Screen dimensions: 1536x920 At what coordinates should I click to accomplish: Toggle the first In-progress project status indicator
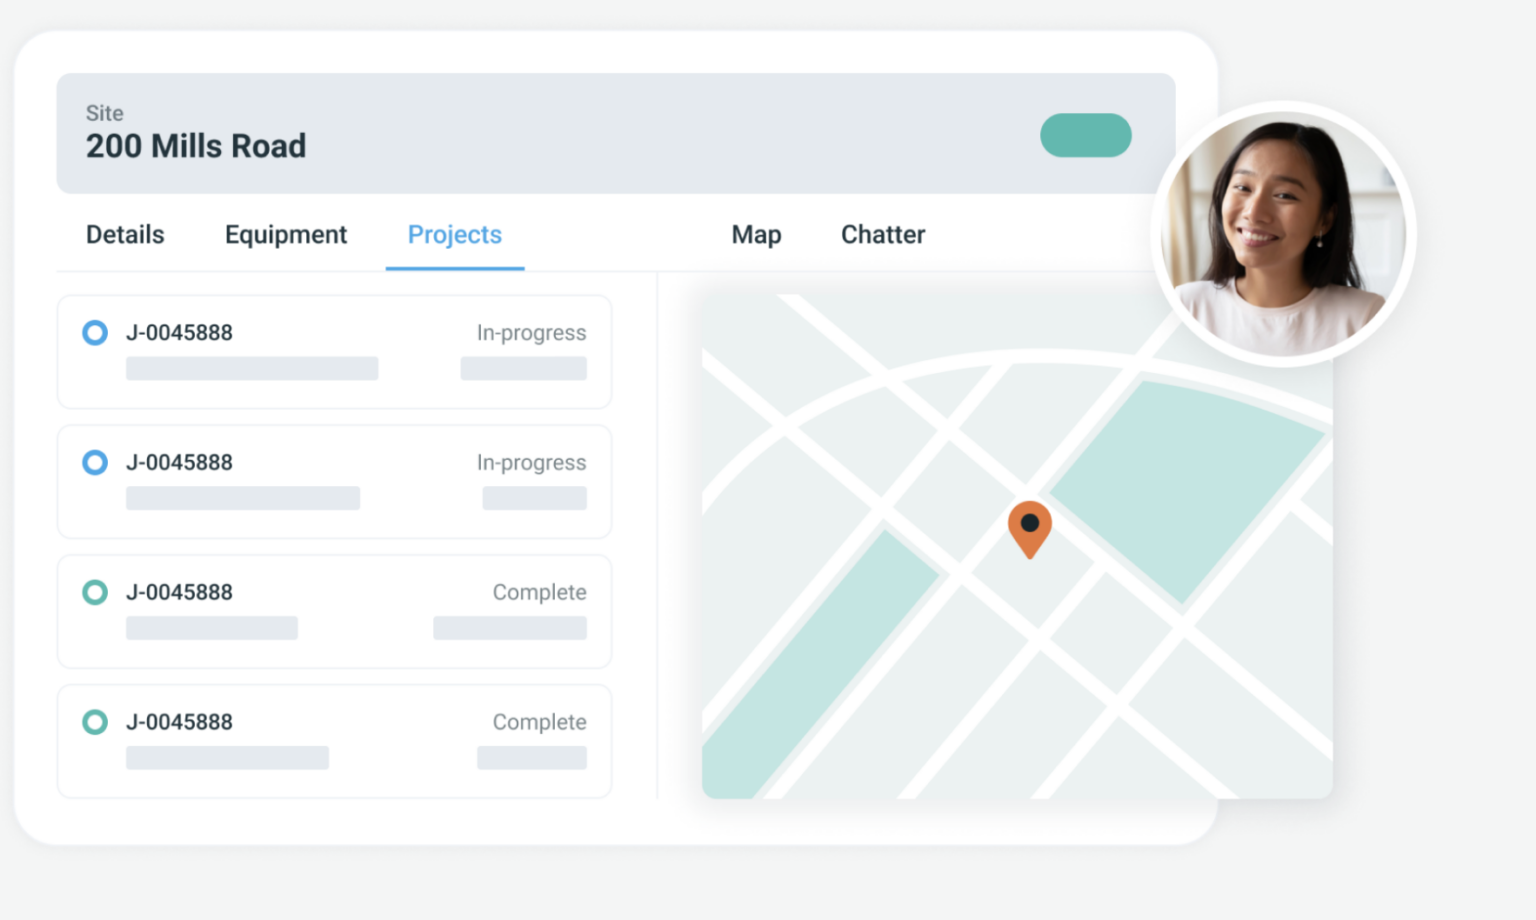[95, 332]
